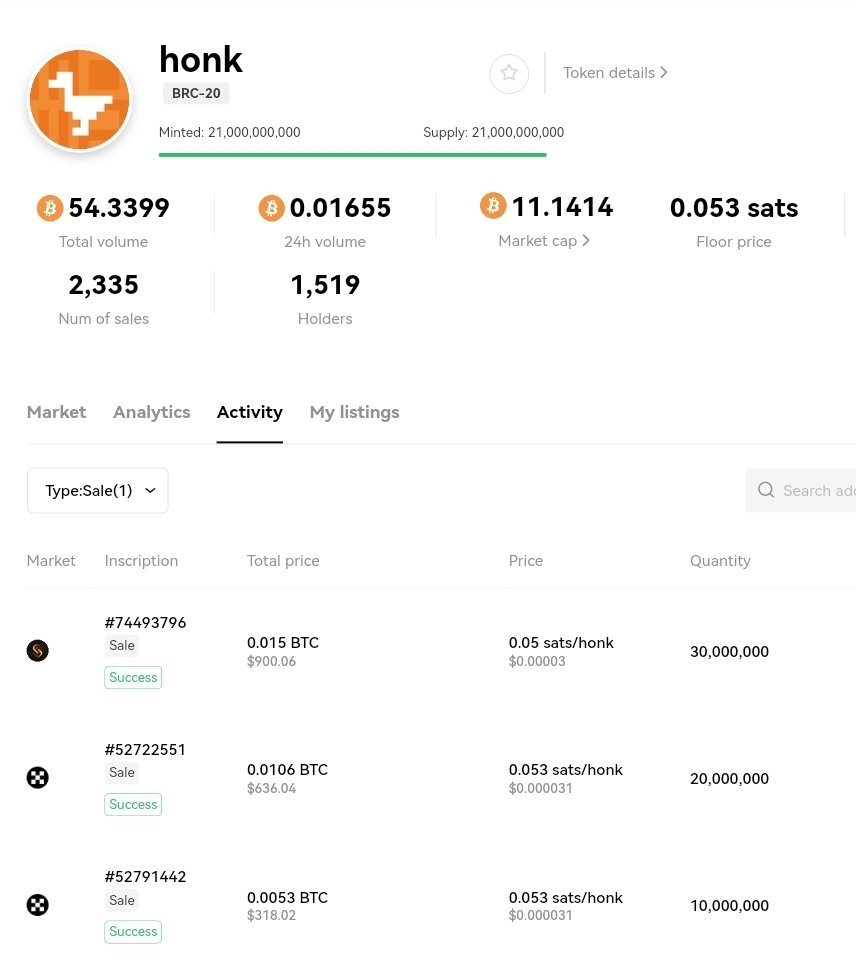
Task: Click the 20,000,000 quantity value
Action: [x=729, y=779]
